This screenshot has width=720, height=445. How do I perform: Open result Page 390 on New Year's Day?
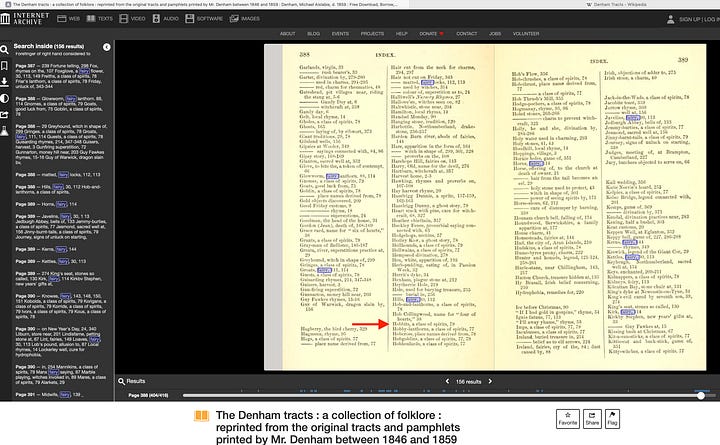click(x=60, y=342)
